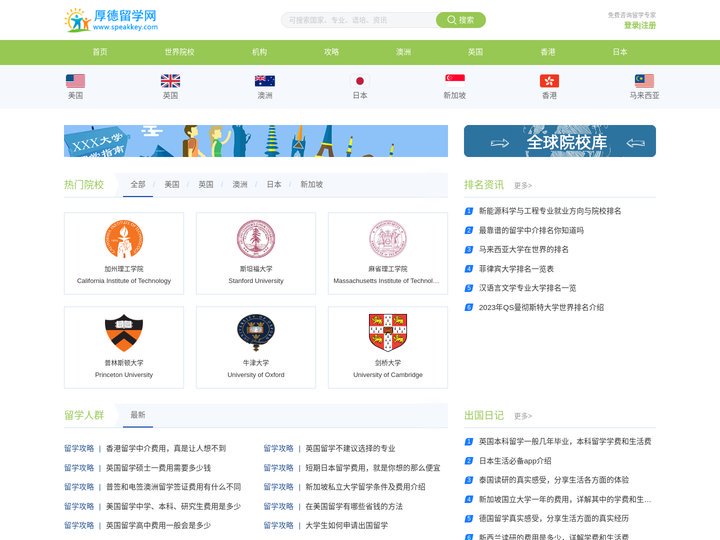The width and height of the screenshot is (720, 540).
Task: Click the Hong Kong flag icon
Action: (x=550, y=81)
